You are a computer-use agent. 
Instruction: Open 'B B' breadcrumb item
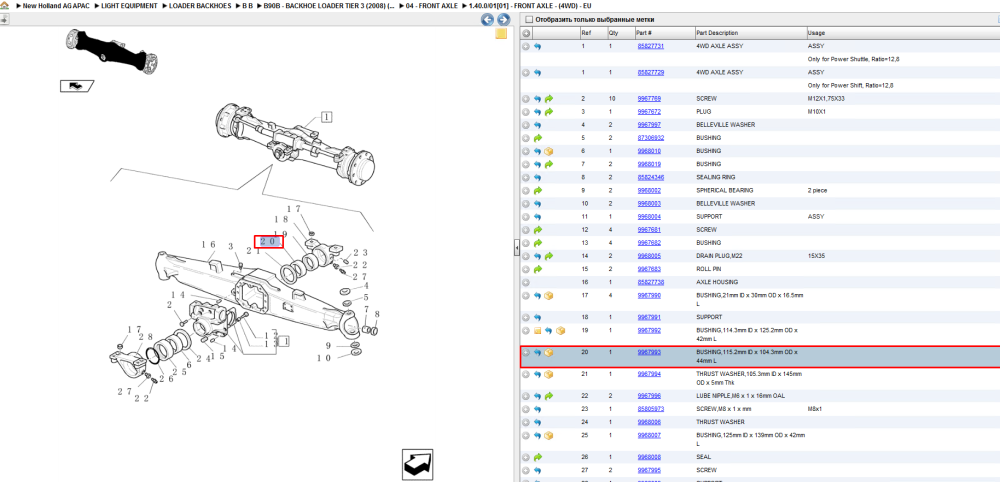[247, 5]
